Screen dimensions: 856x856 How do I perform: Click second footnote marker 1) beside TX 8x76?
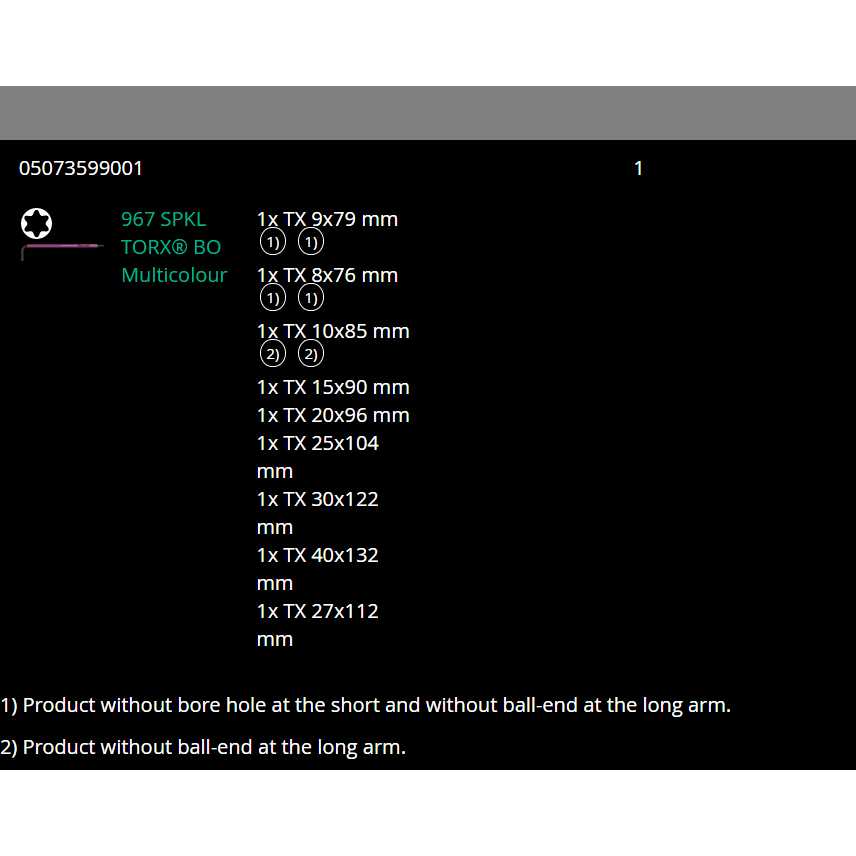(x=310, y=297)
